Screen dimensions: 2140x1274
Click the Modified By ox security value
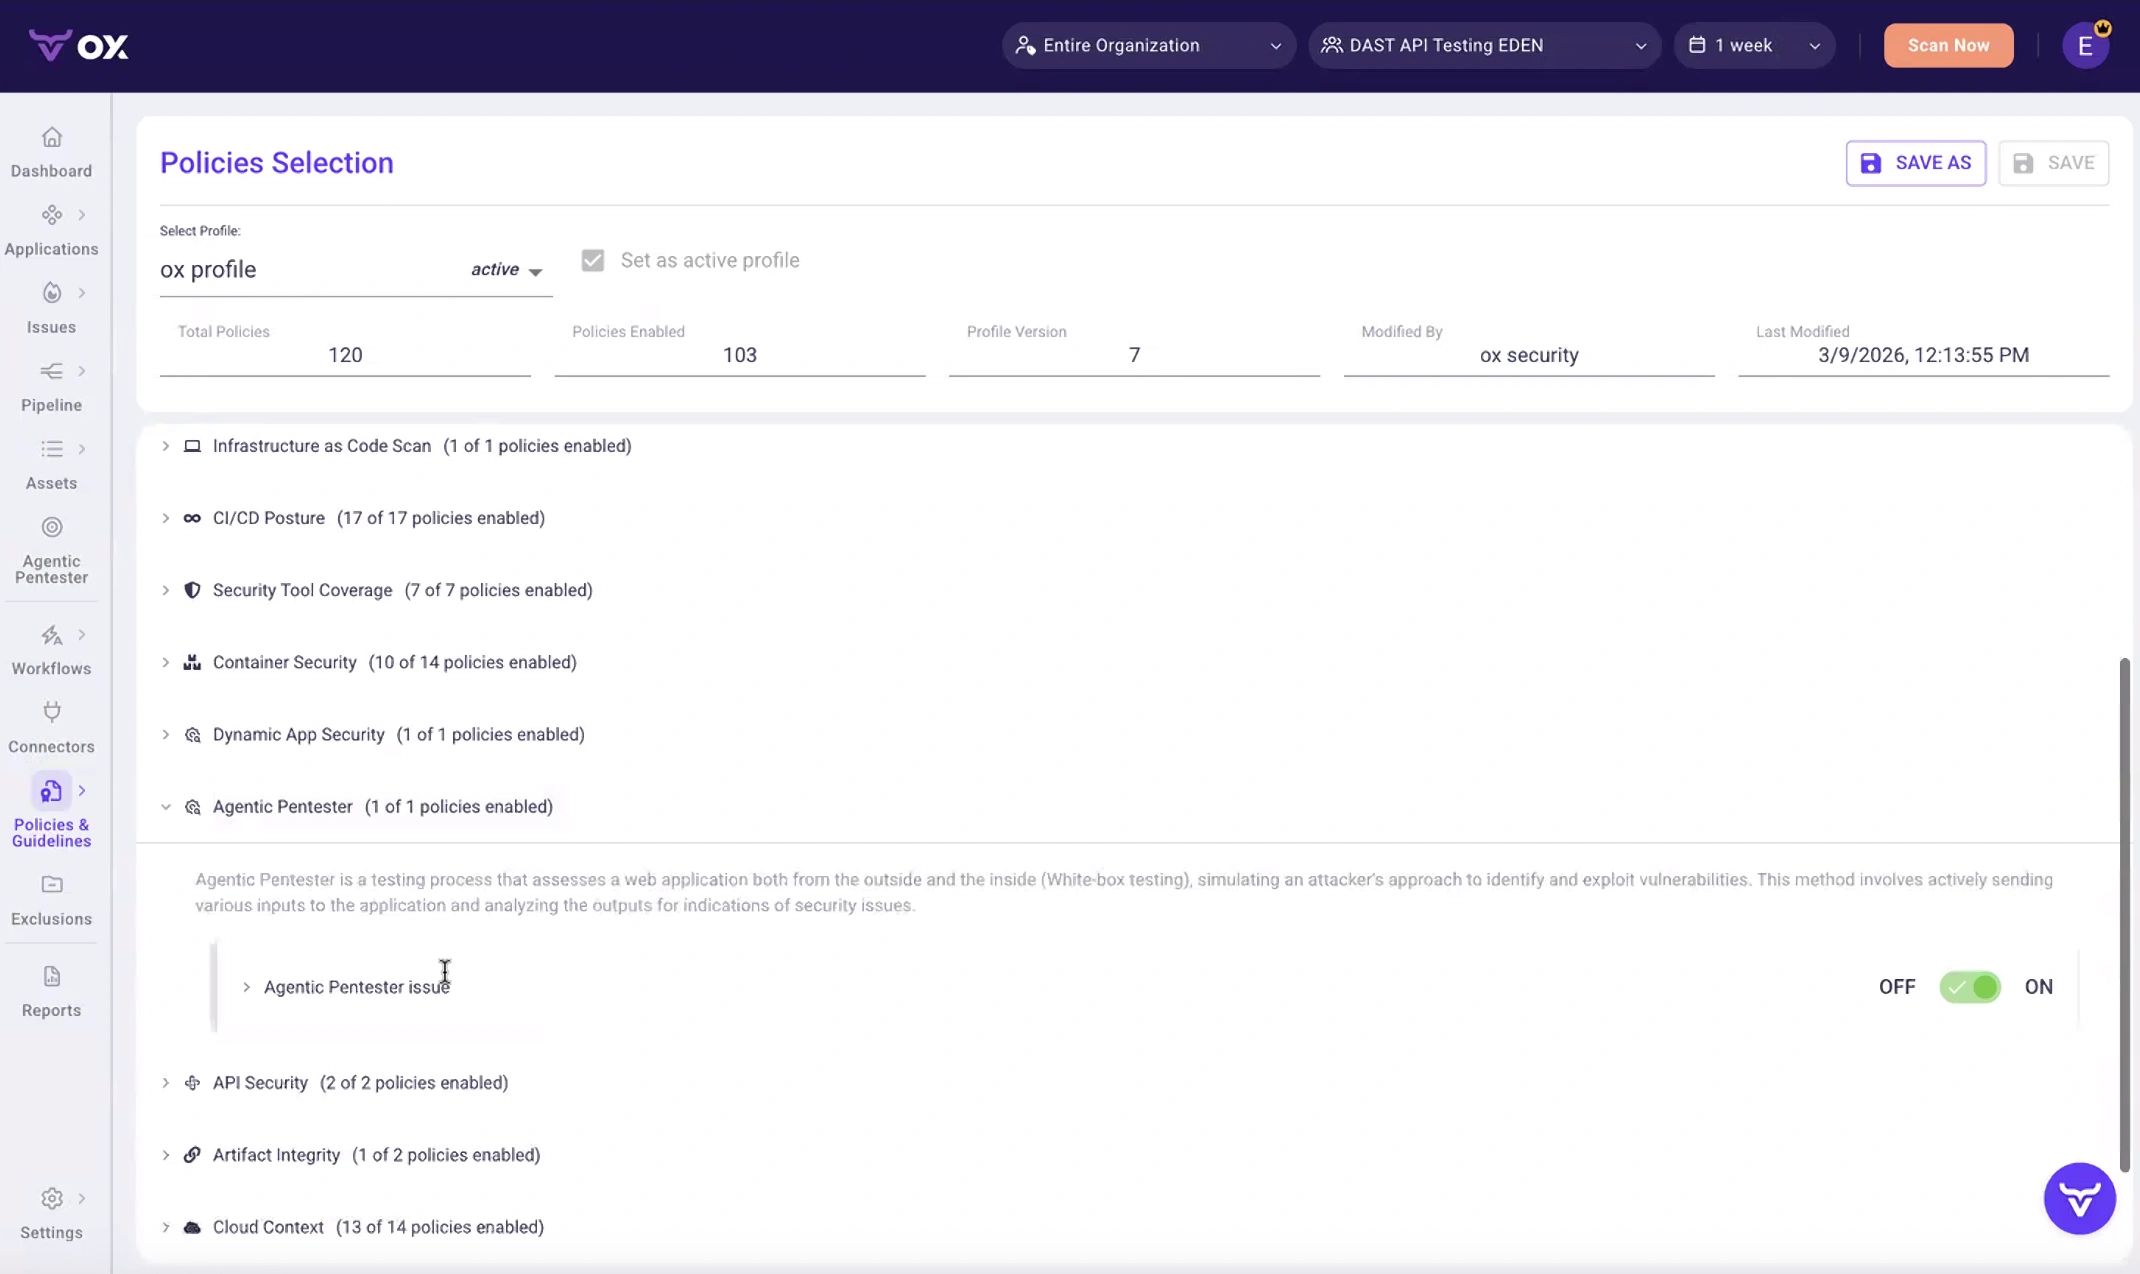1529,355
